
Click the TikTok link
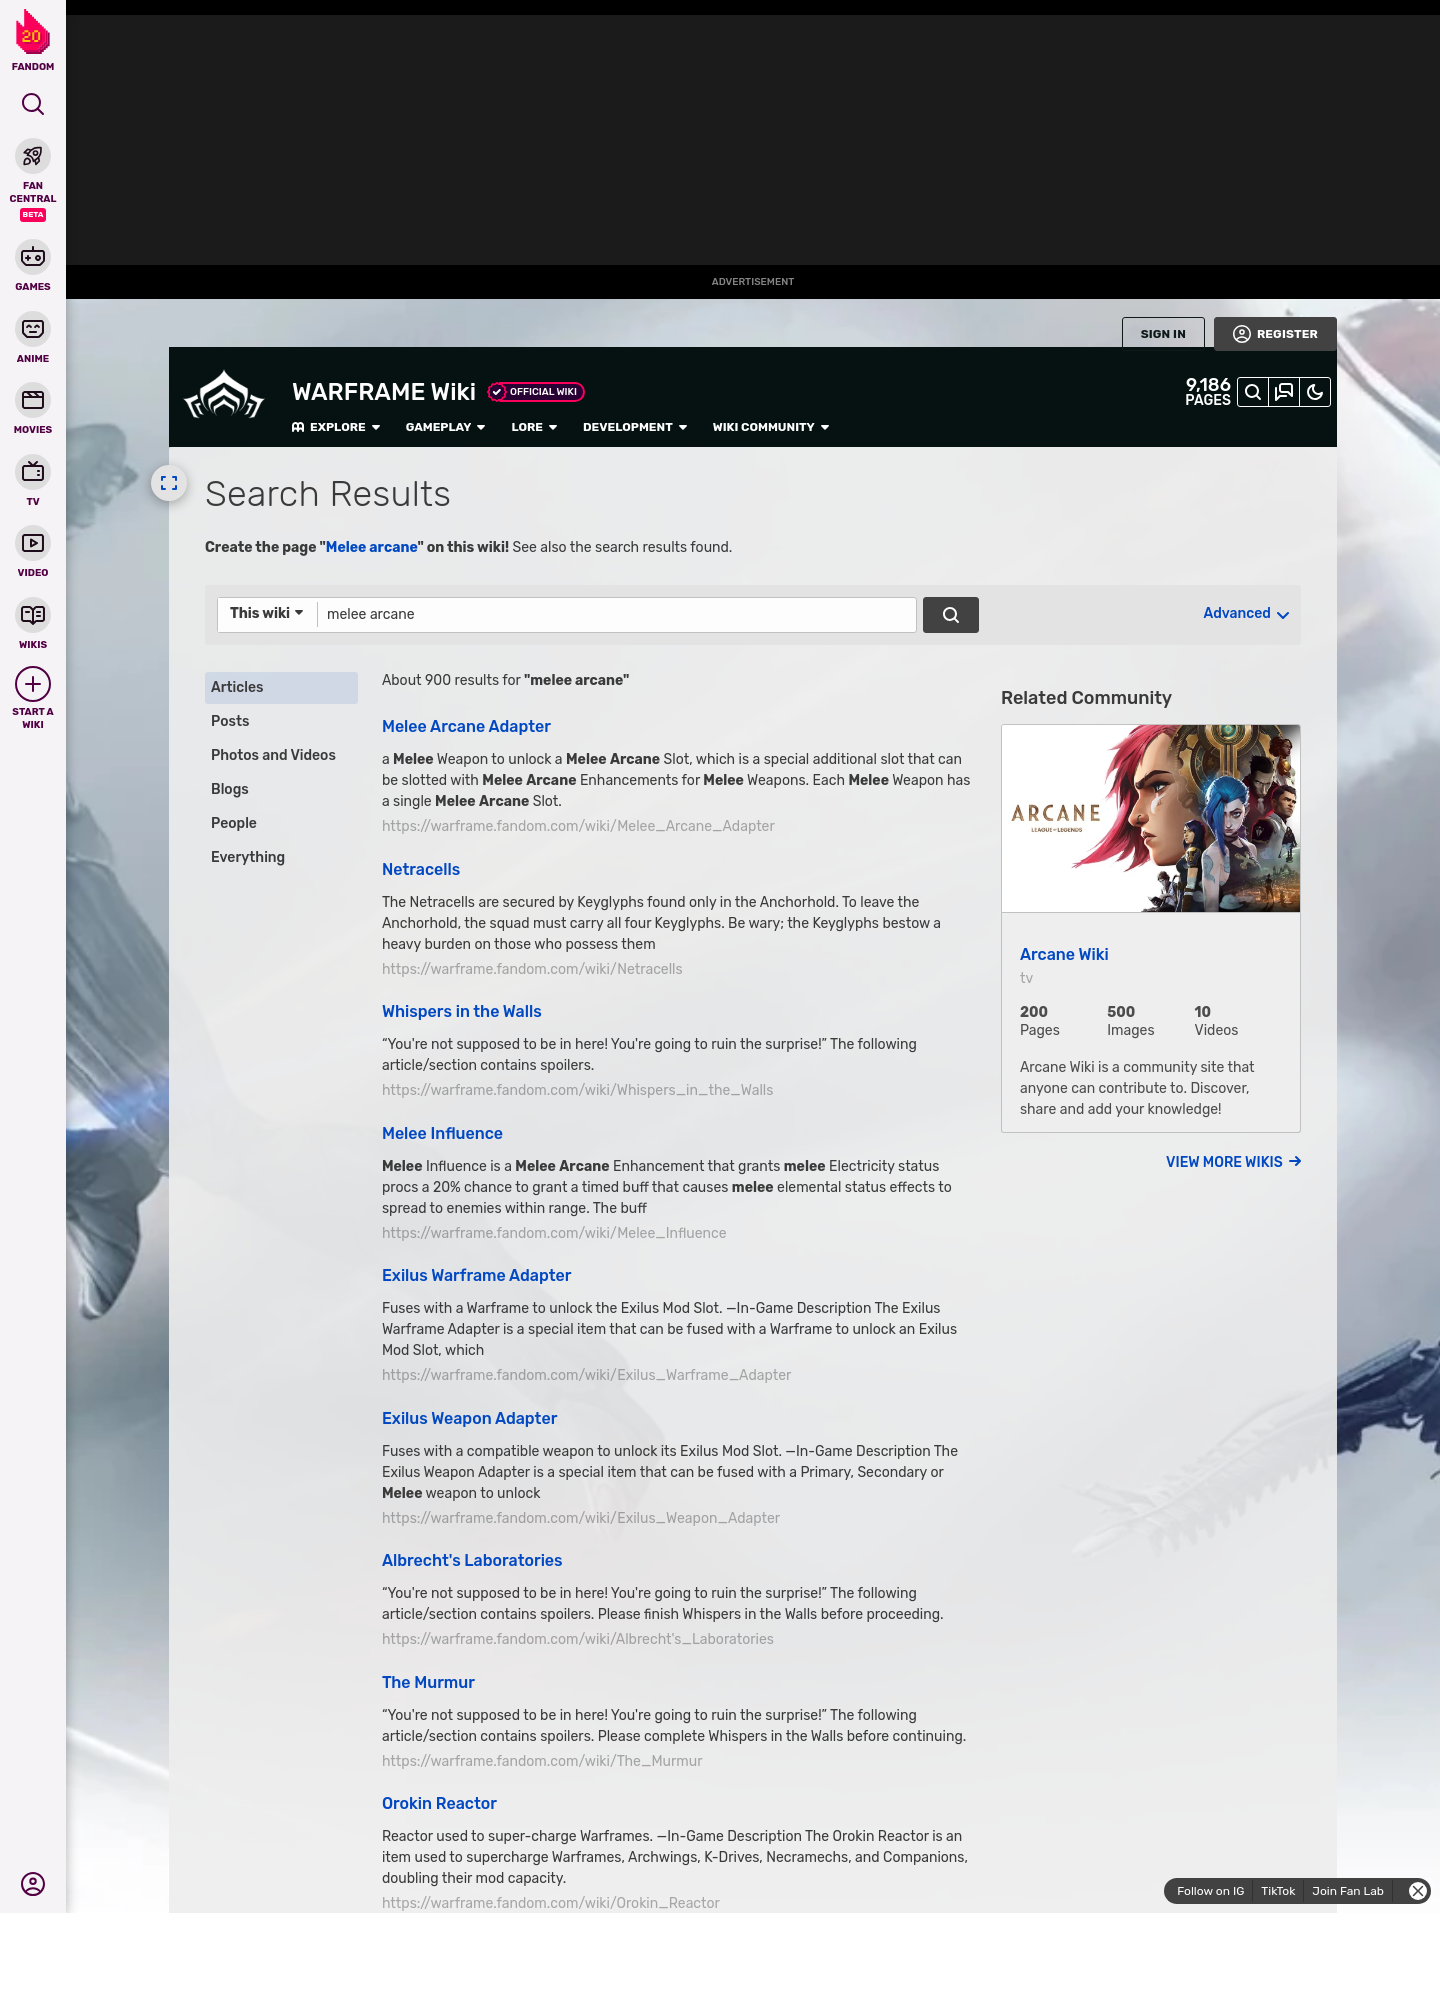[x=1278, y=1891]
